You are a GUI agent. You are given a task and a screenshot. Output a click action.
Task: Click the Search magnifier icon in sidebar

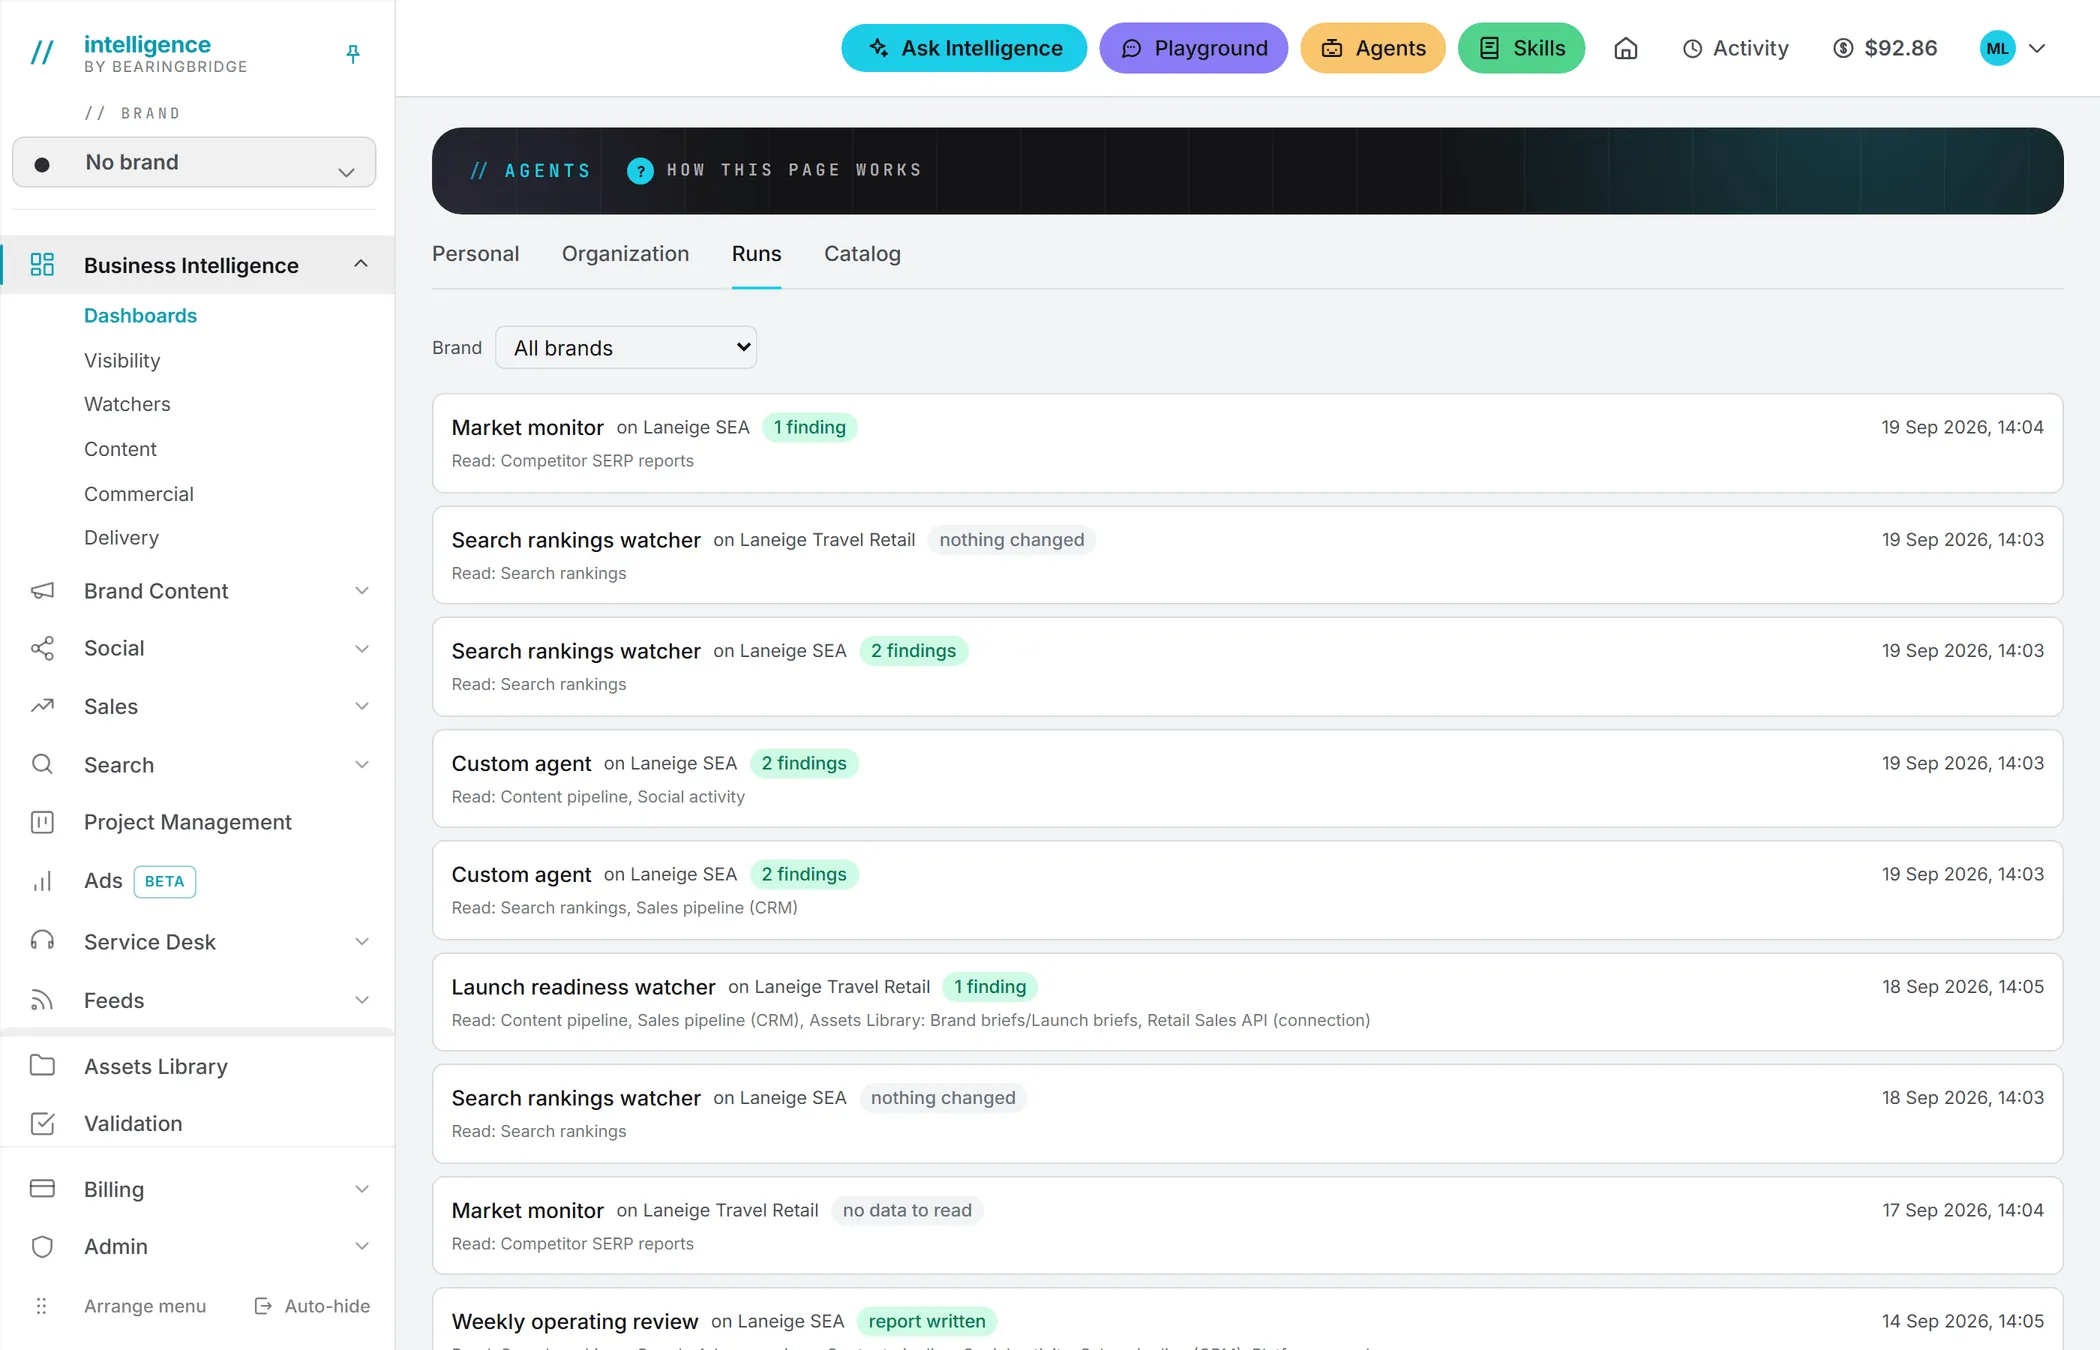click(x=42, y=765)
